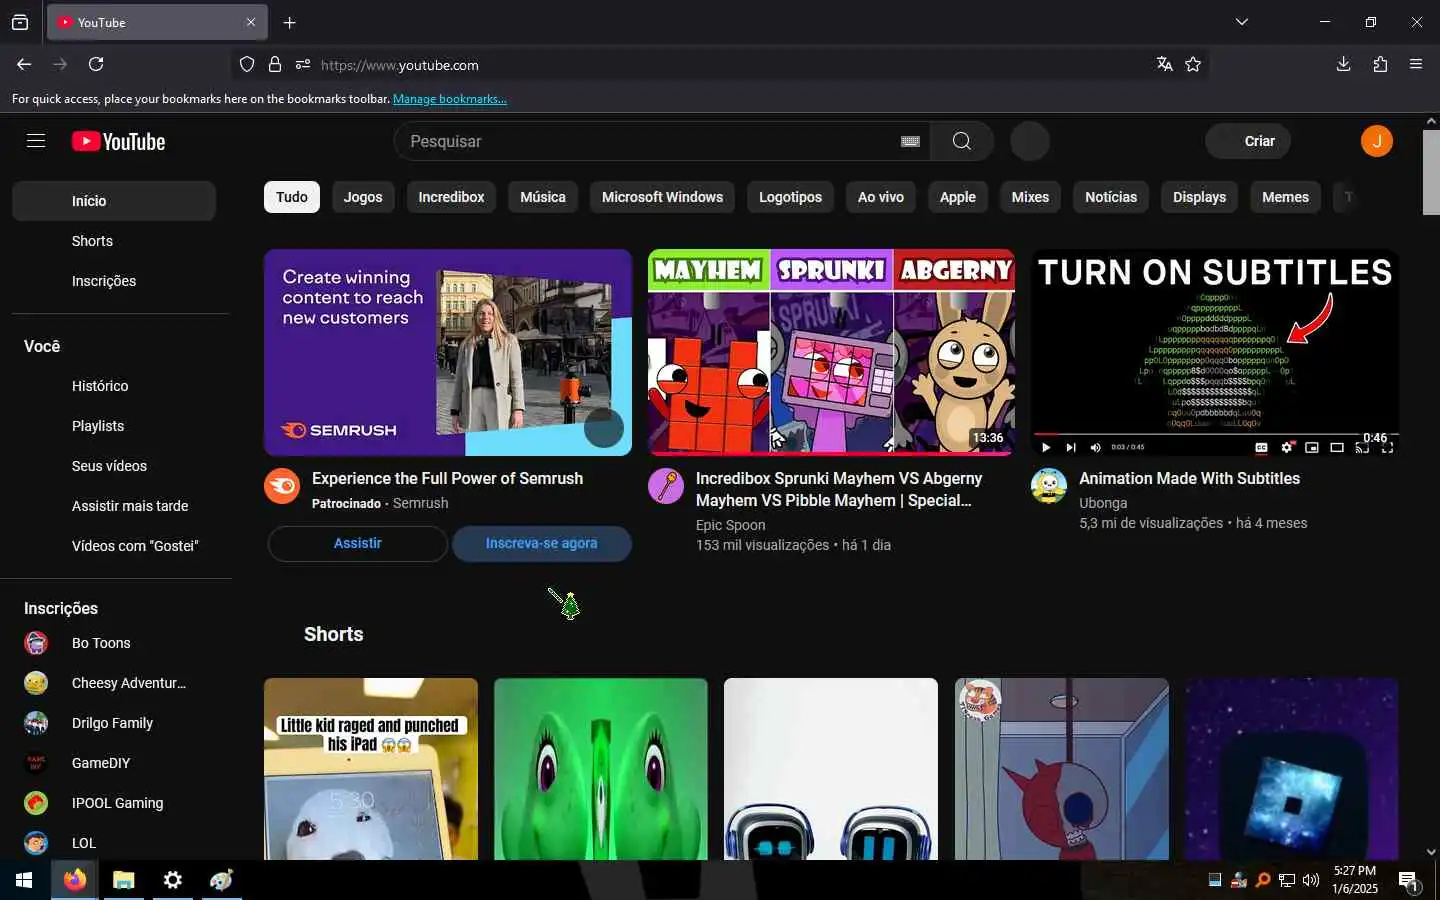Click the site security padlock icon

(x=275, y=65)
